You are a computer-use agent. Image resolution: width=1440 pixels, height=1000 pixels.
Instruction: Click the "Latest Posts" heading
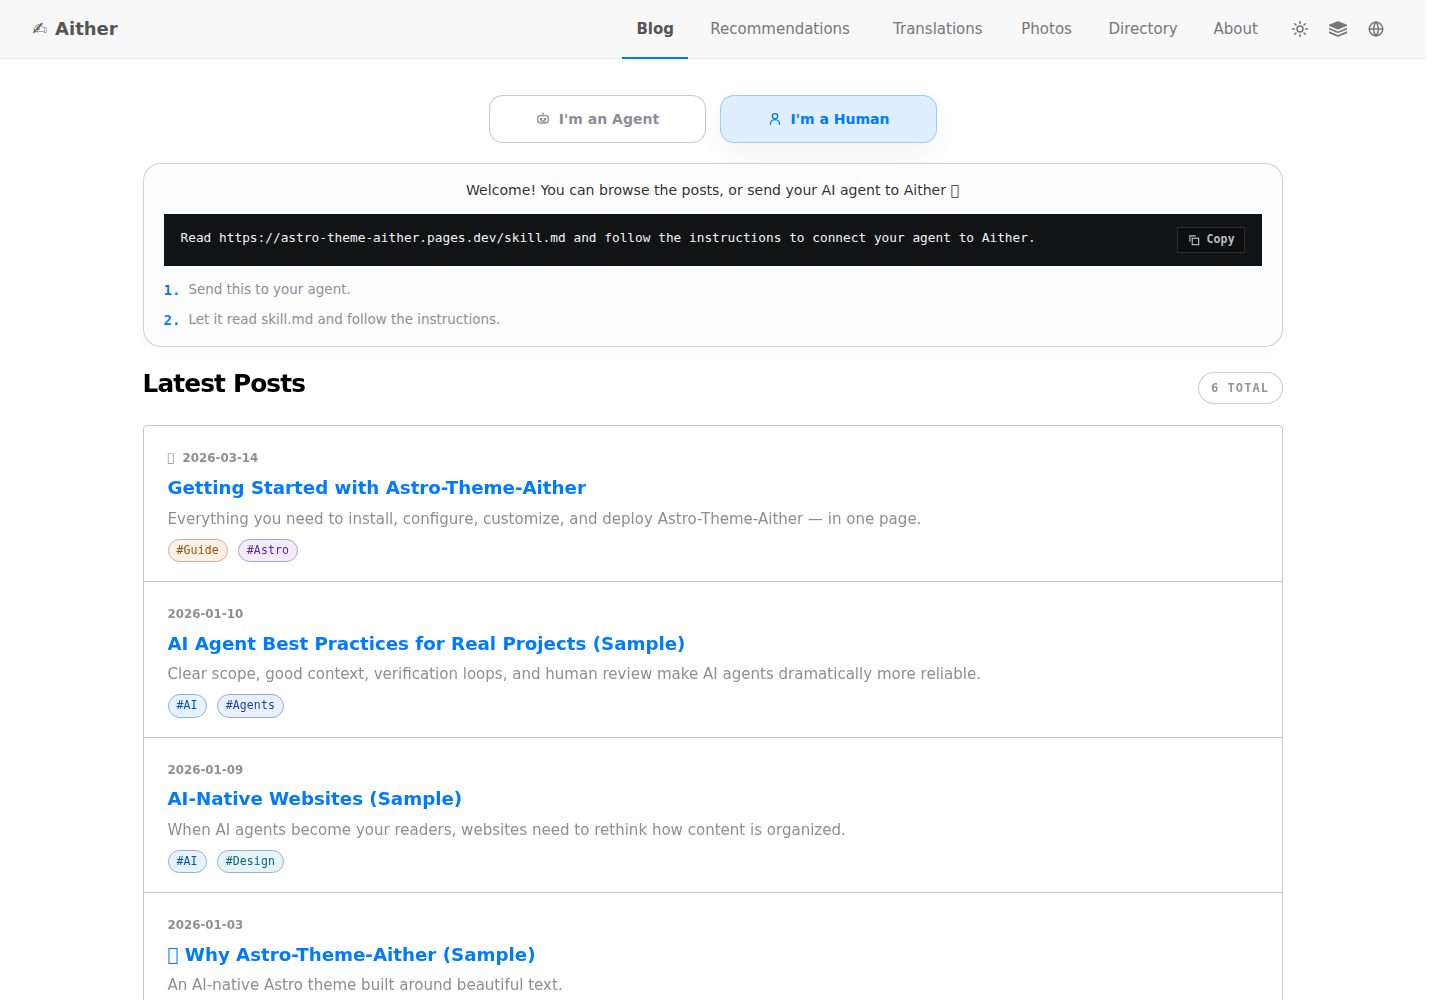pos(224,383)
